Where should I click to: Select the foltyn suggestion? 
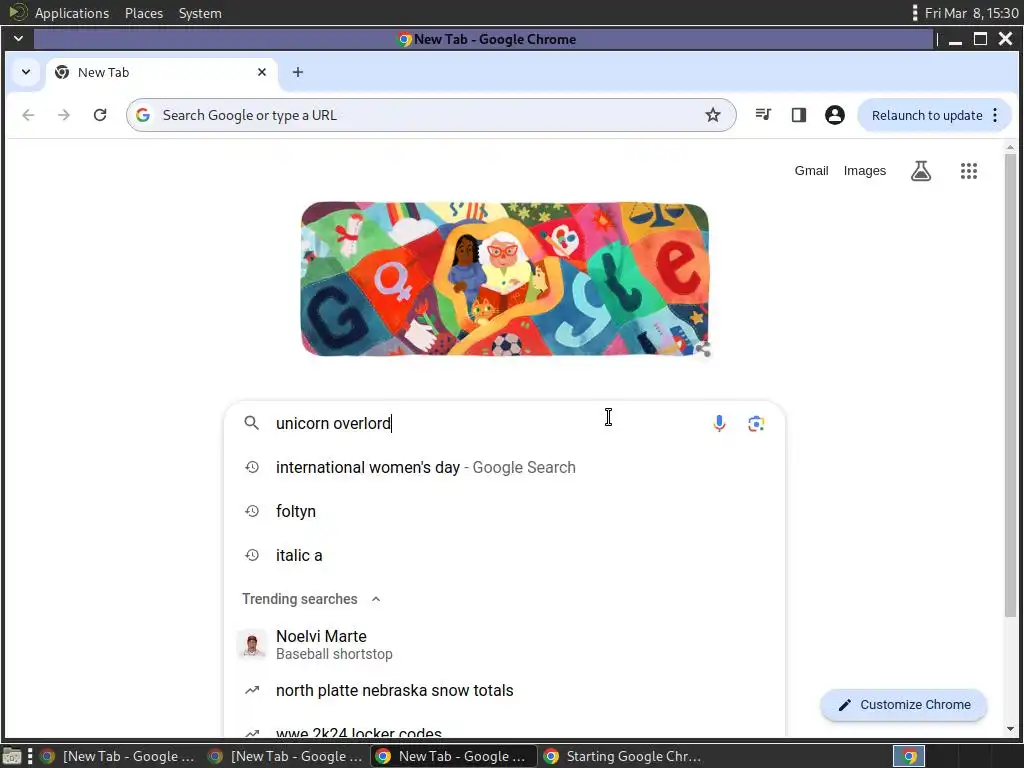[x=504, y=511]
